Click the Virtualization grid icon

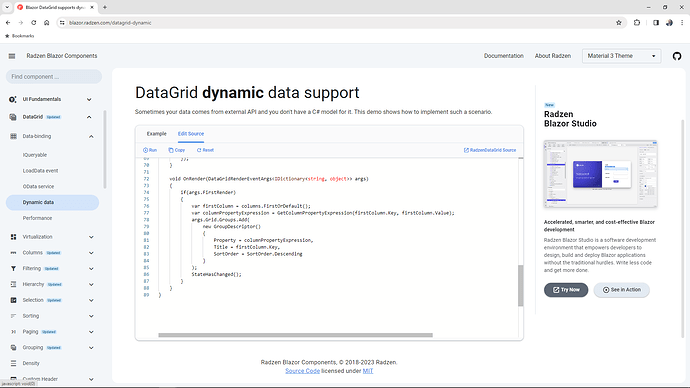[x=13, y=237]
